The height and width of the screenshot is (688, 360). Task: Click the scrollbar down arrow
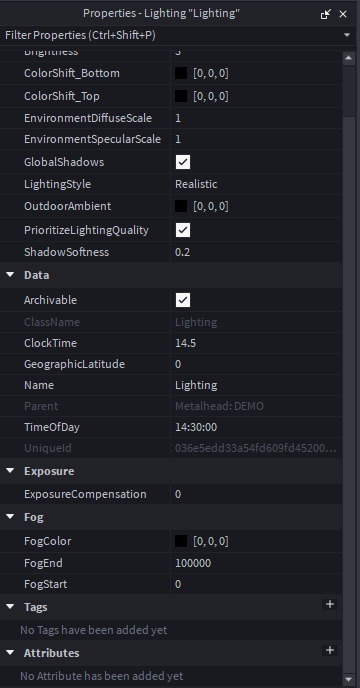pyautogui.click(x=349, y=680)
